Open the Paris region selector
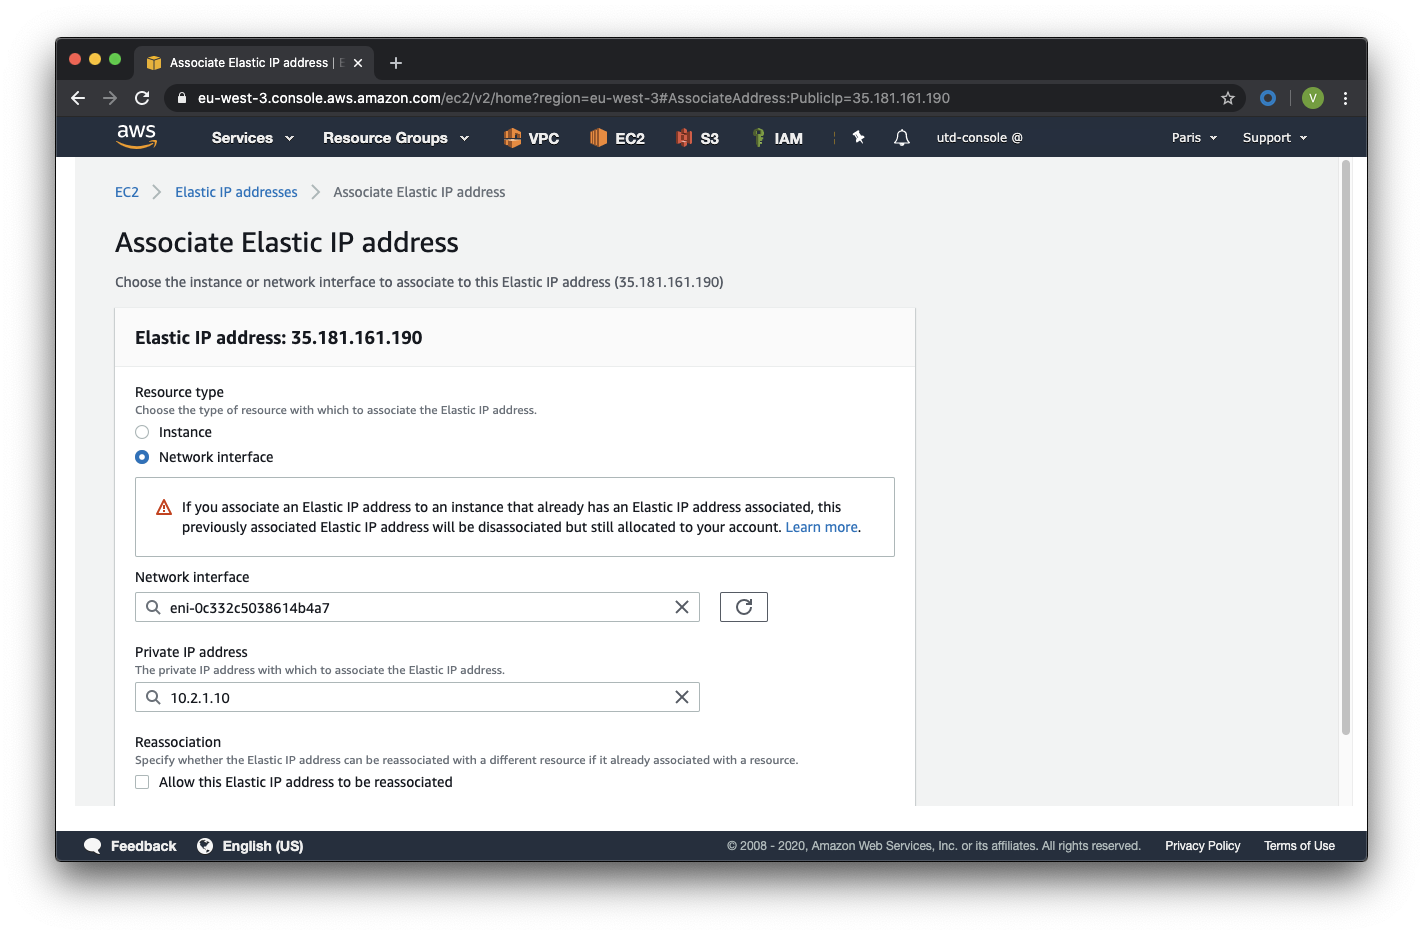Screen dimensions: 1423x935 (1195, 138)
